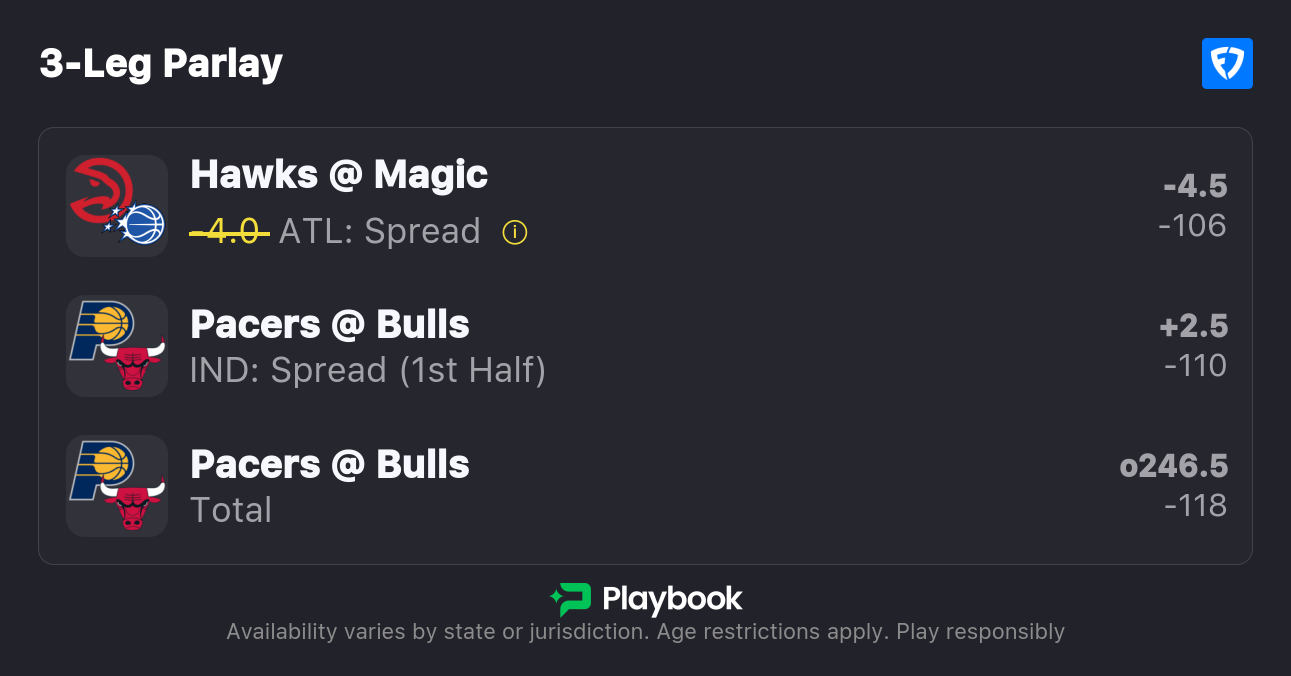The width and height of the screenshot is (1291, 676).
Task: Click the green Playbook logo icon
Action: point(571,599)
